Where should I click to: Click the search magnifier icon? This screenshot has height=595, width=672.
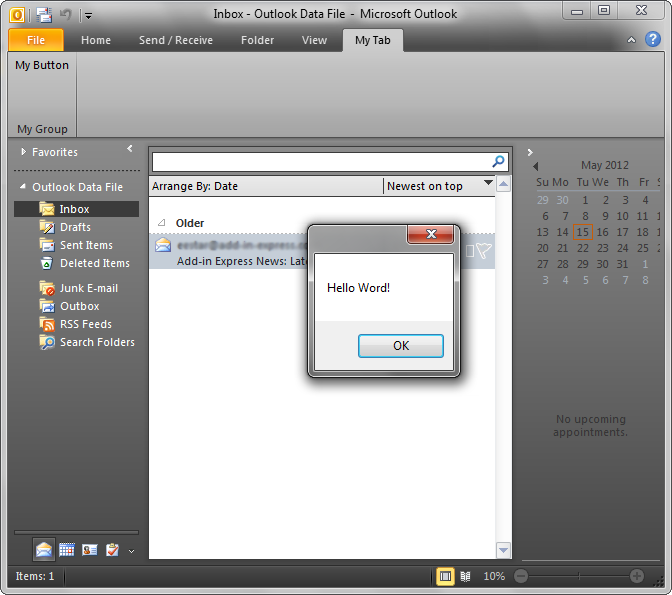[498, 162]
